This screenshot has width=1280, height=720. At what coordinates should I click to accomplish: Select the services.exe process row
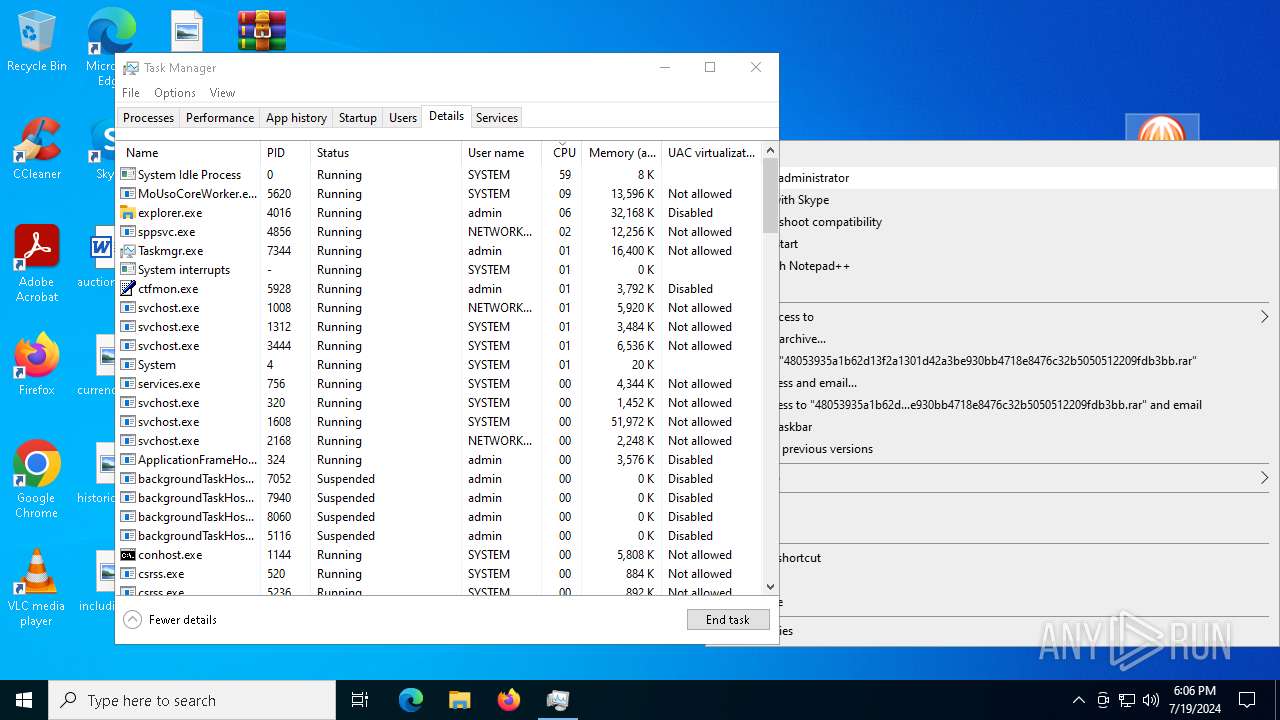(x=439, y=384)
